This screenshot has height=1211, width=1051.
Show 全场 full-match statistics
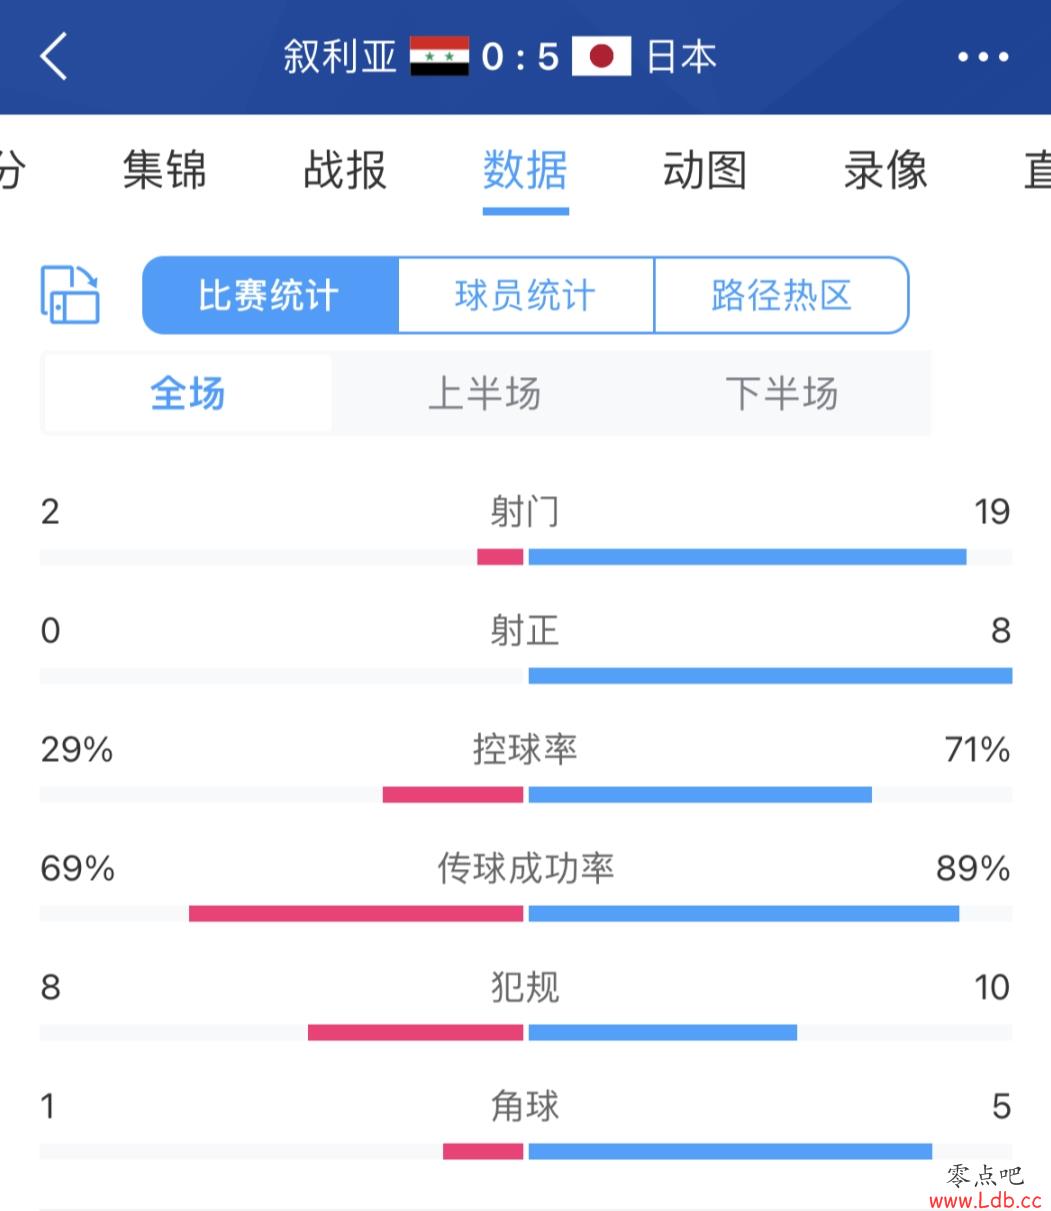click(188, 393)
